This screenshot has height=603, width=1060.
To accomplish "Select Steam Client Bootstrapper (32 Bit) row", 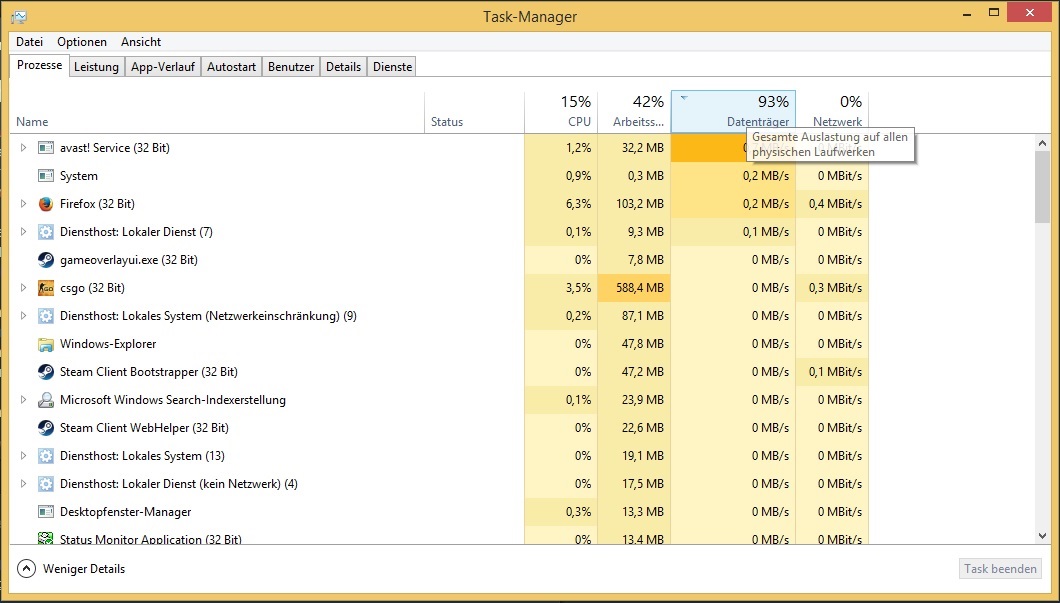I will [439, 372].
